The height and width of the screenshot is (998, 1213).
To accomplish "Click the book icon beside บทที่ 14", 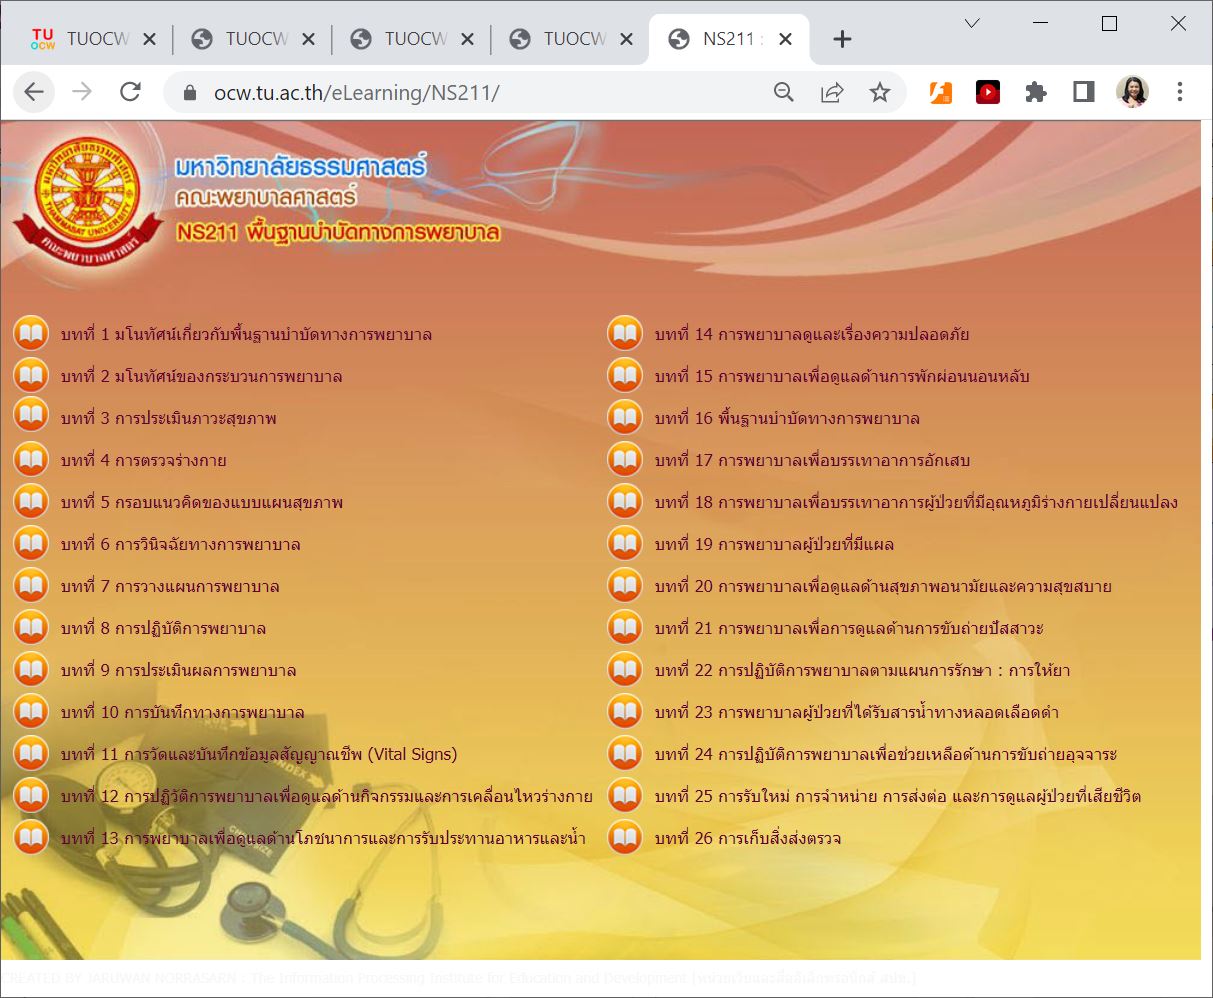I will (x=625, y=334).
